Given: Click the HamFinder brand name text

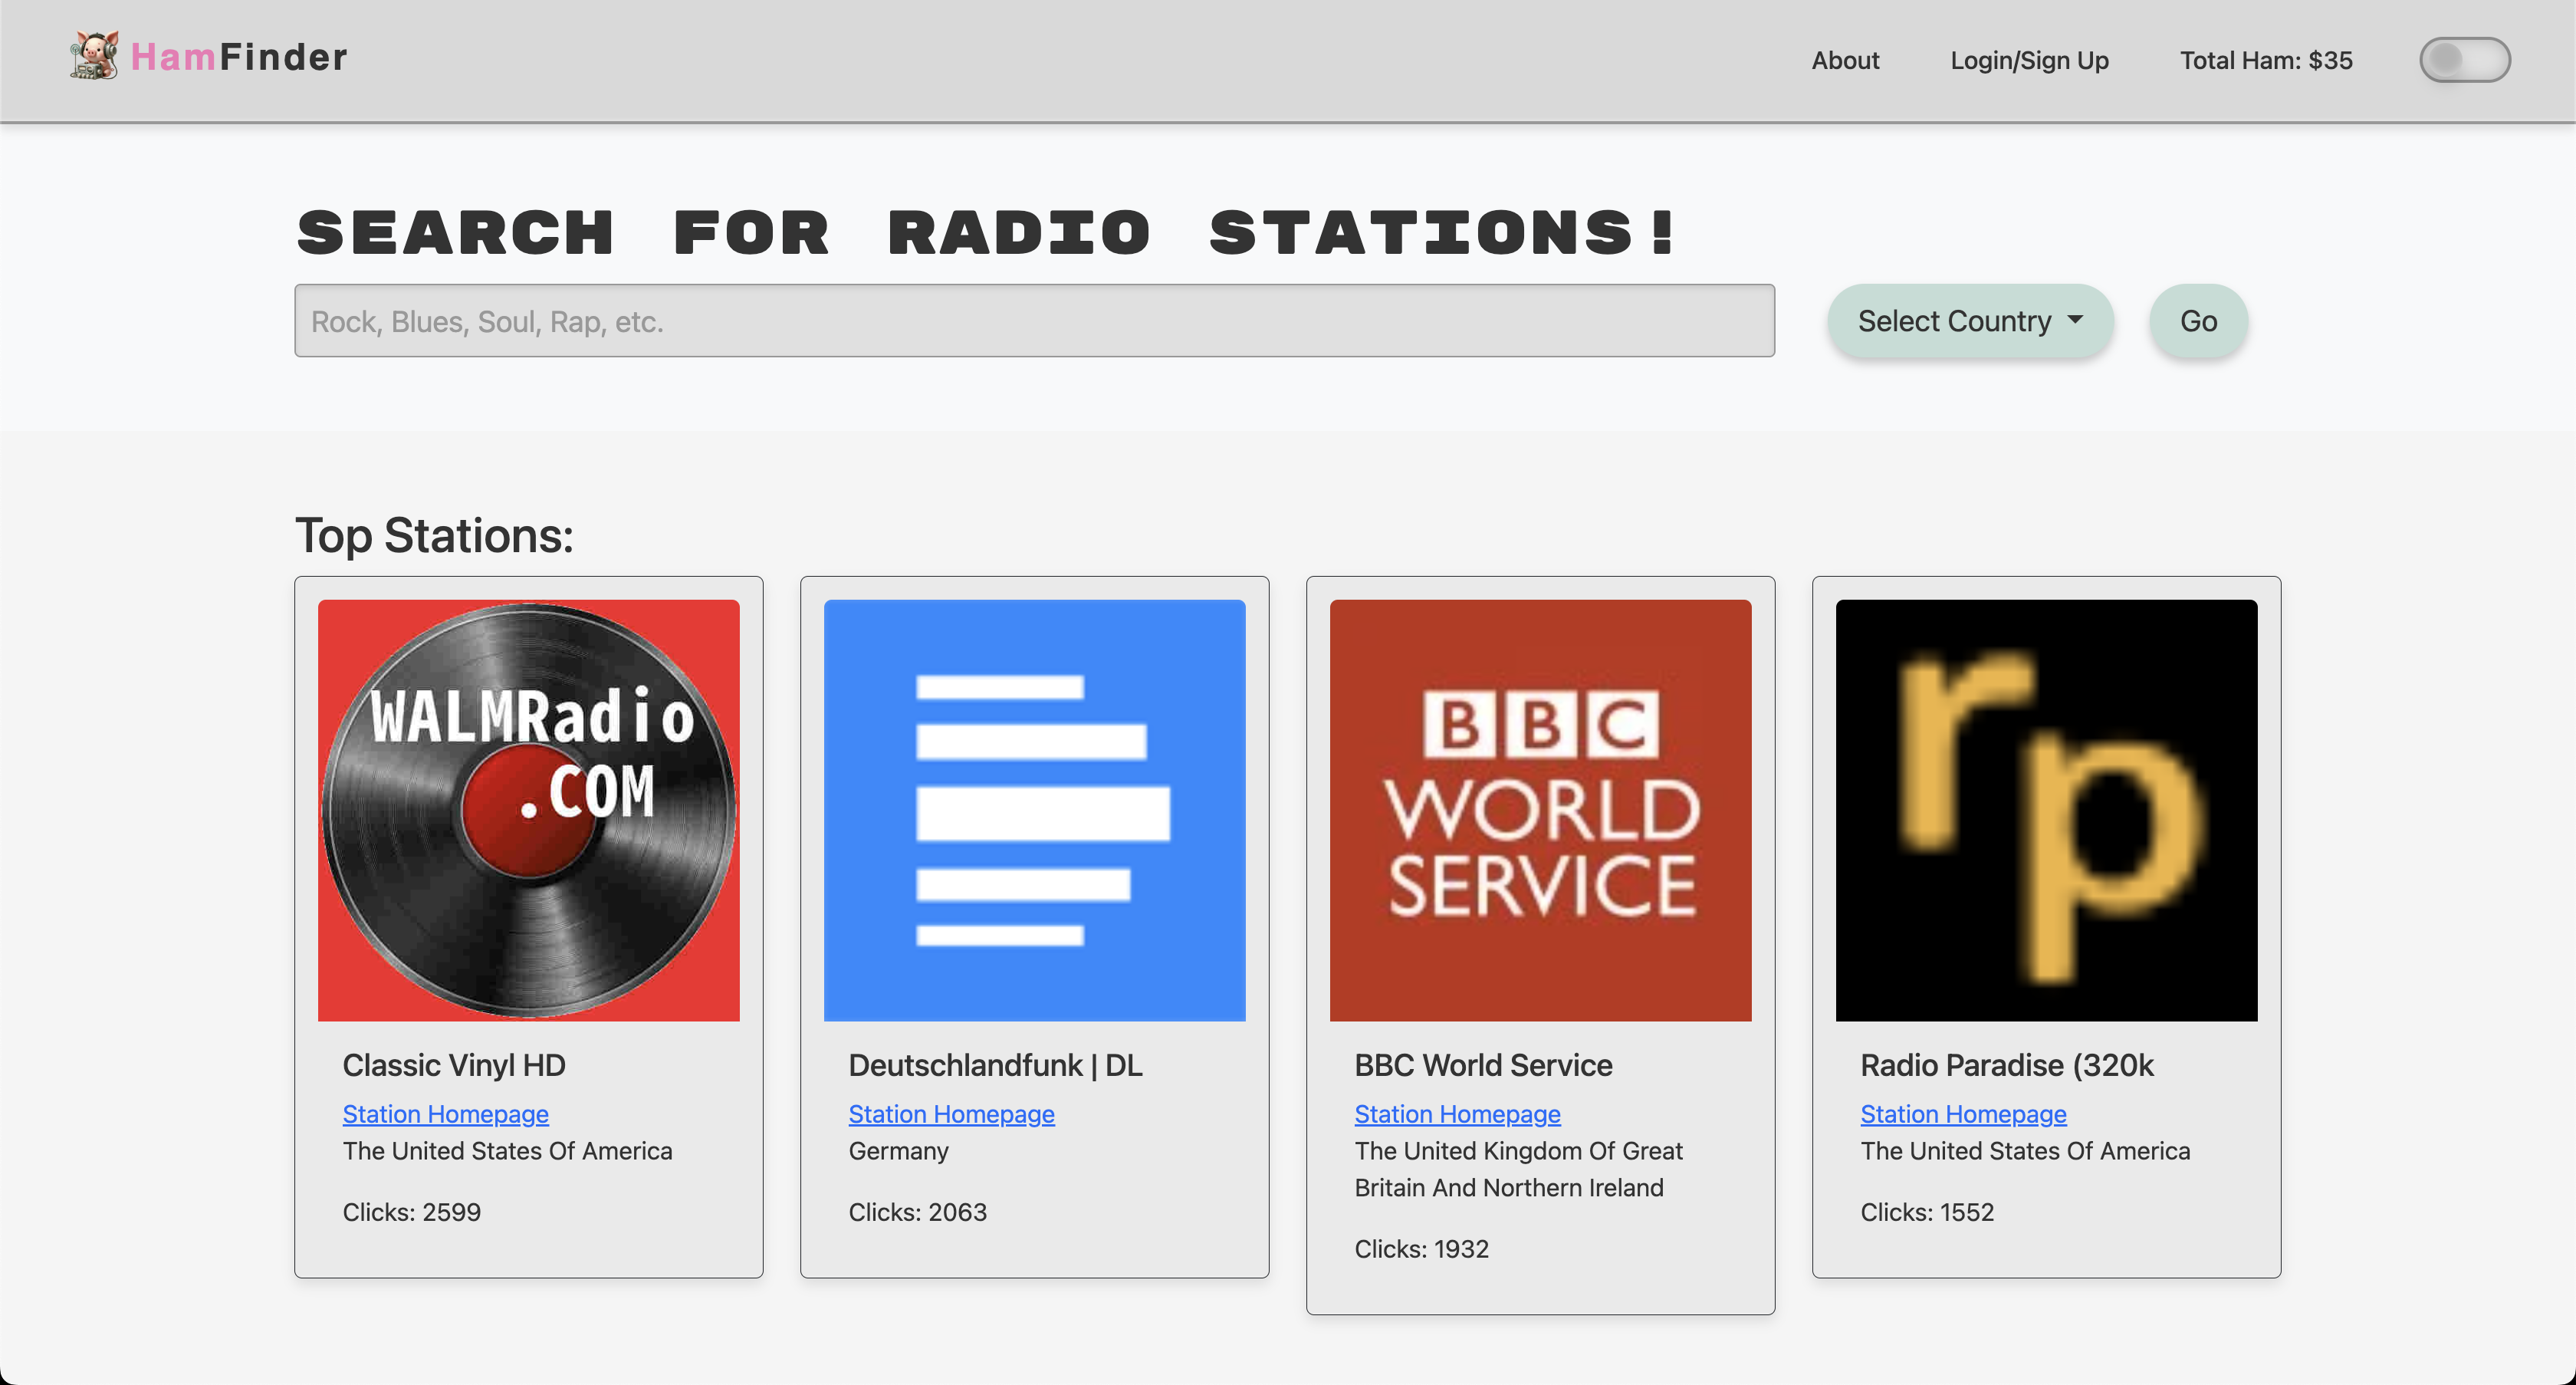Looking at the screenshot, I should pyautogui.click(x=239, y=57).
